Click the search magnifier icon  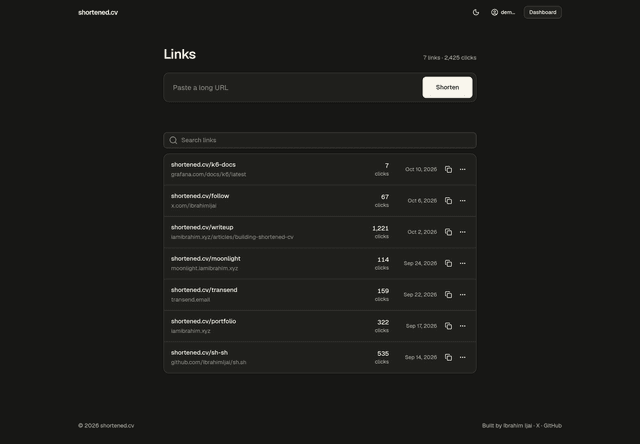[x=173, y=140]
